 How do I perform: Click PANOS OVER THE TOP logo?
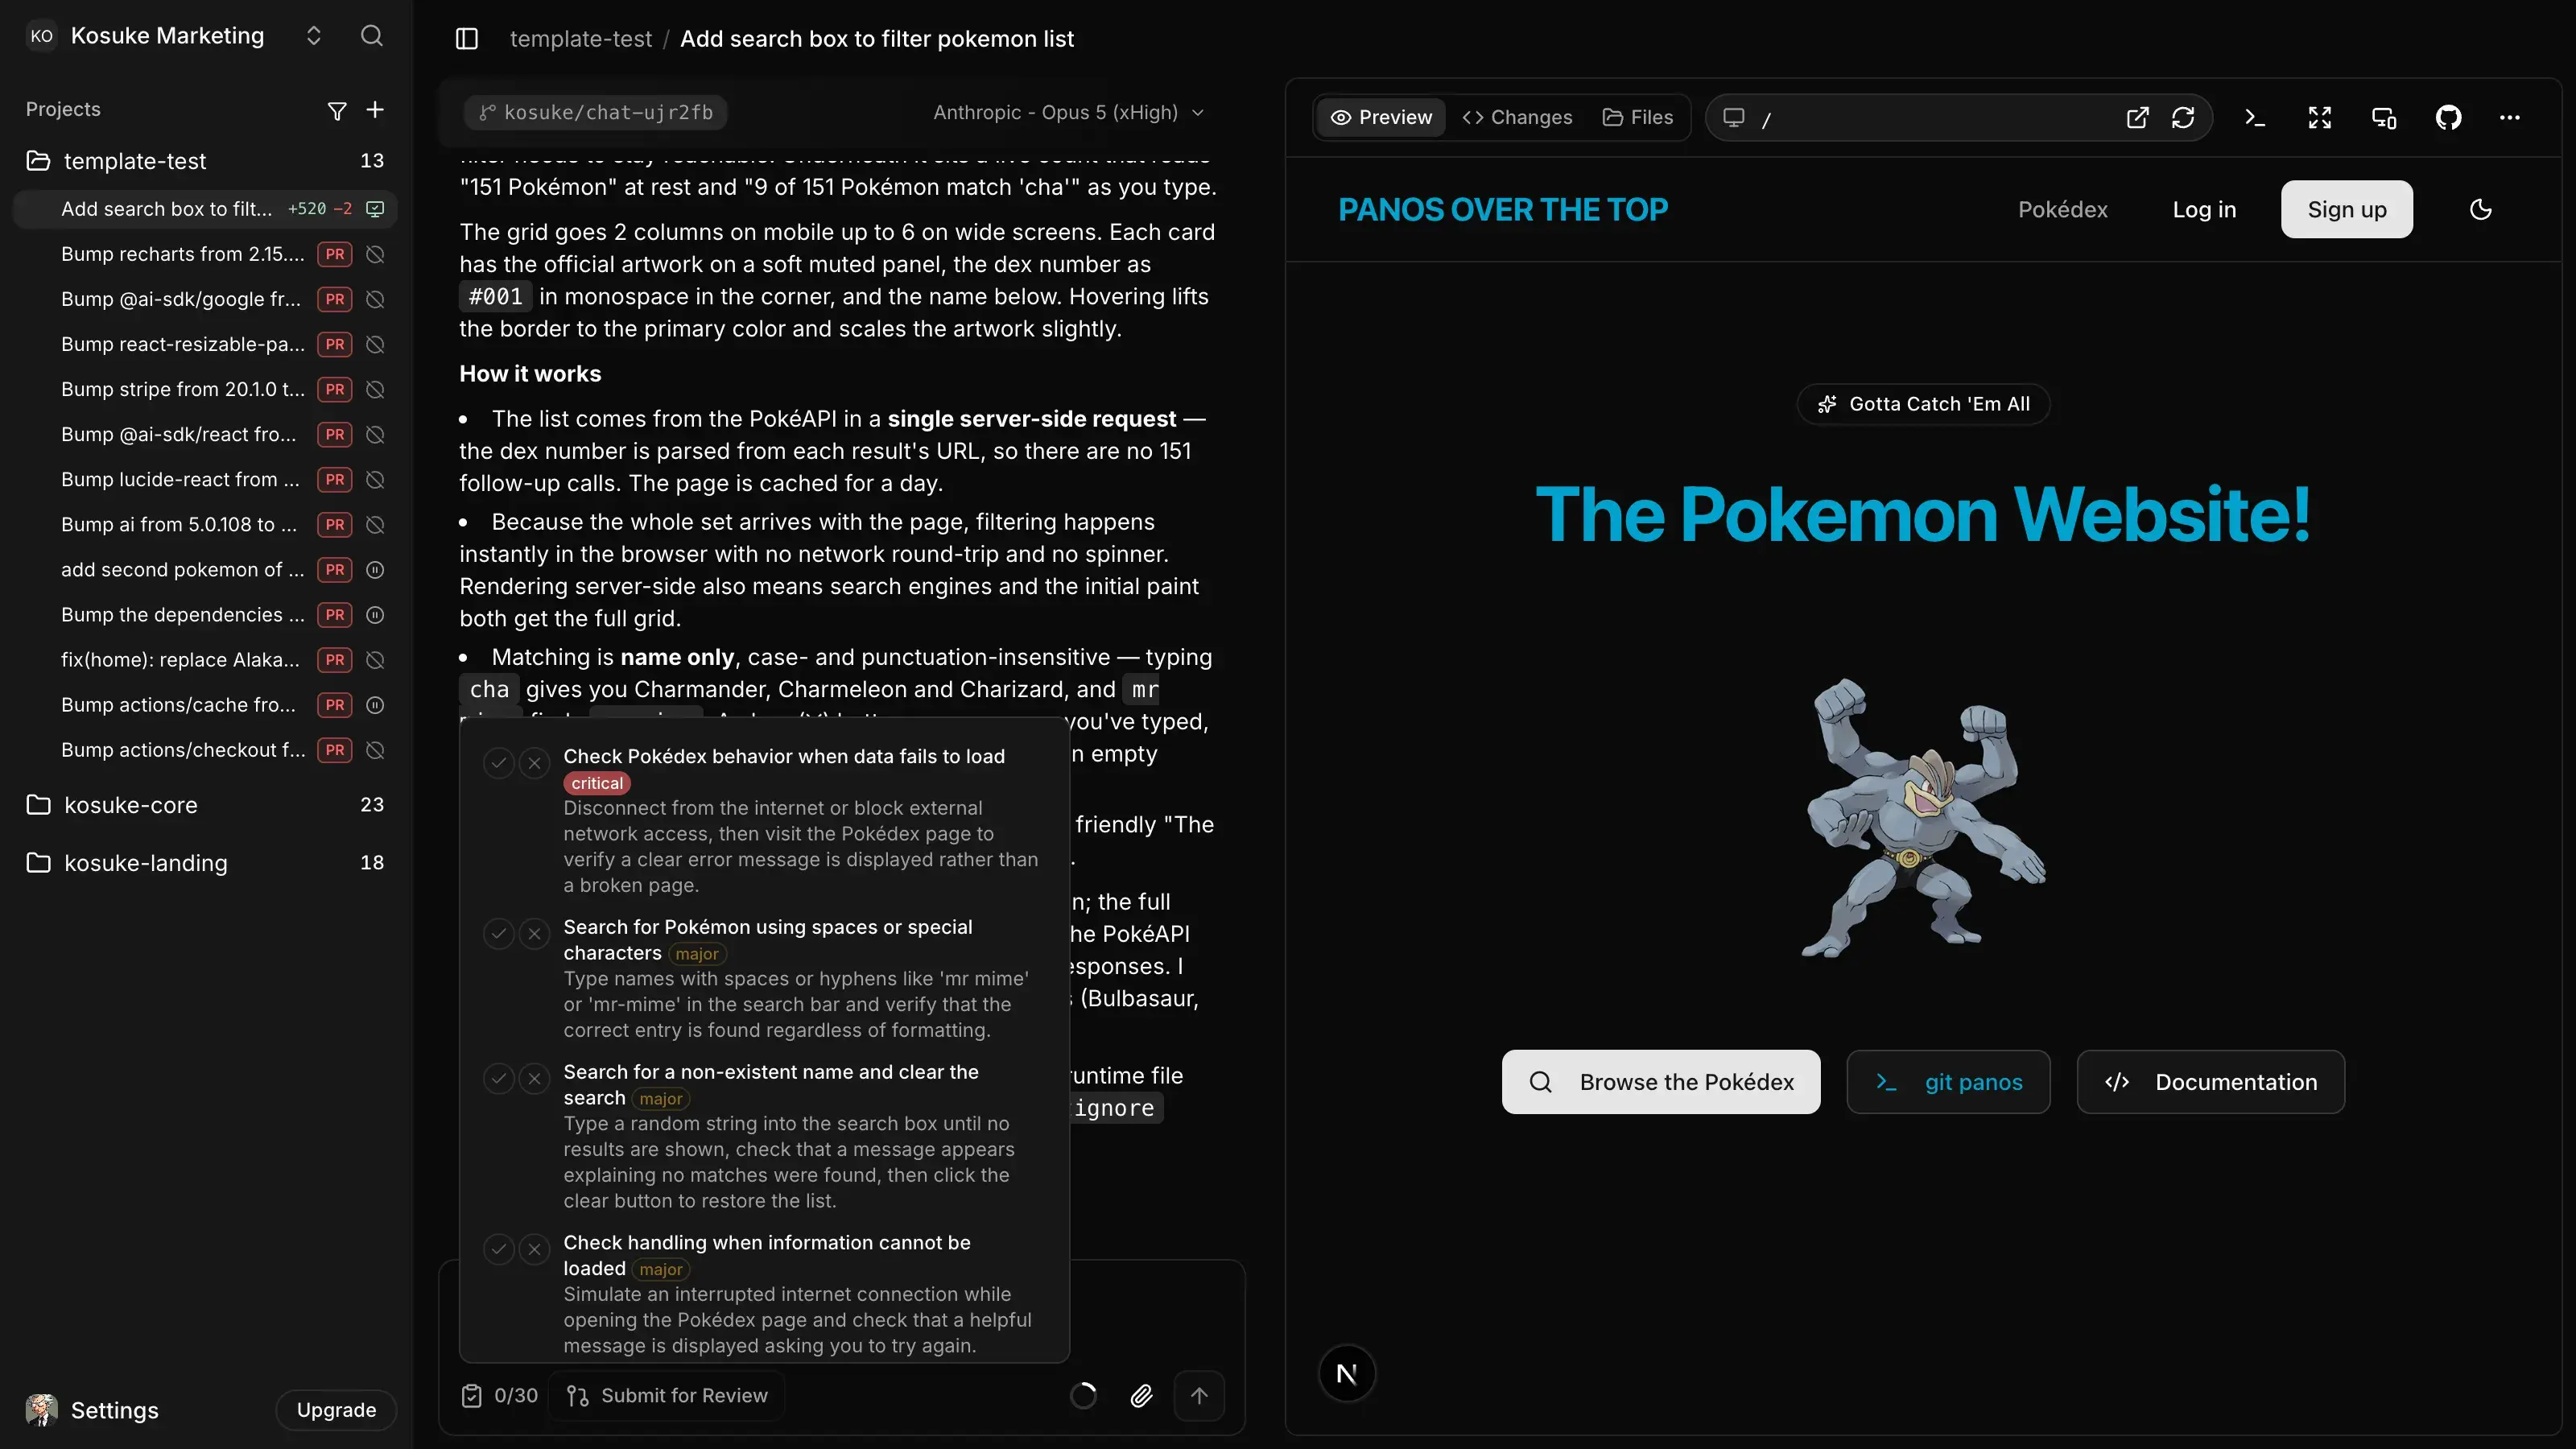(1503, 210)
